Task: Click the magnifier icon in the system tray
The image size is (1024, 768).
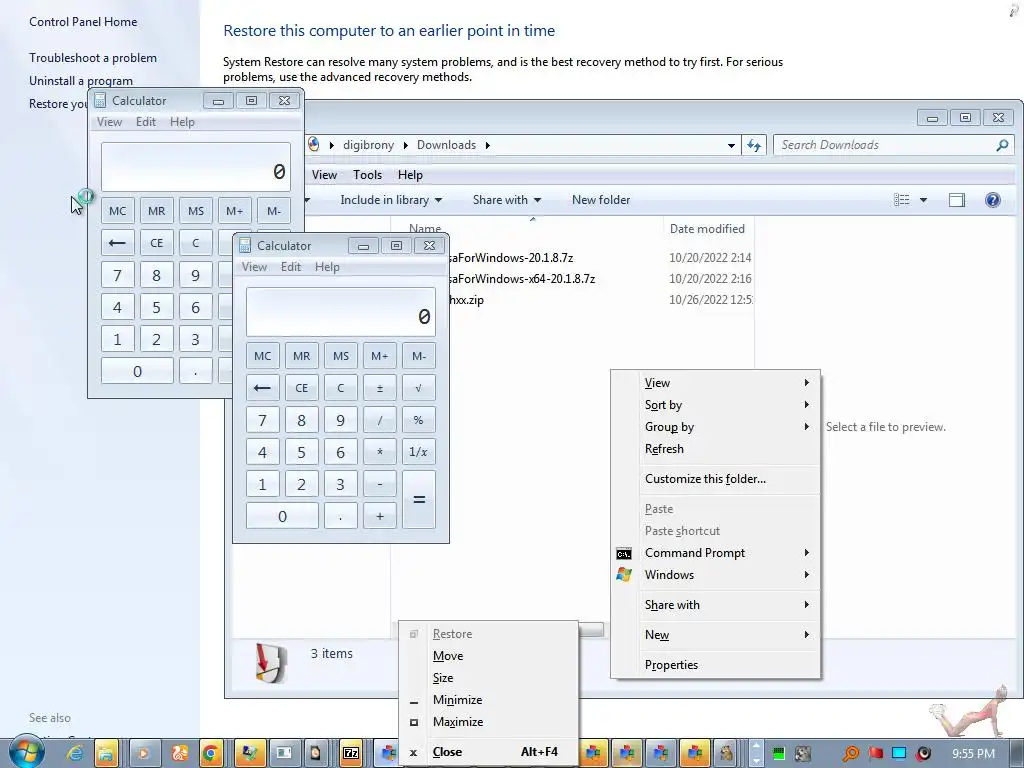Action: click(x=850, y=754)
